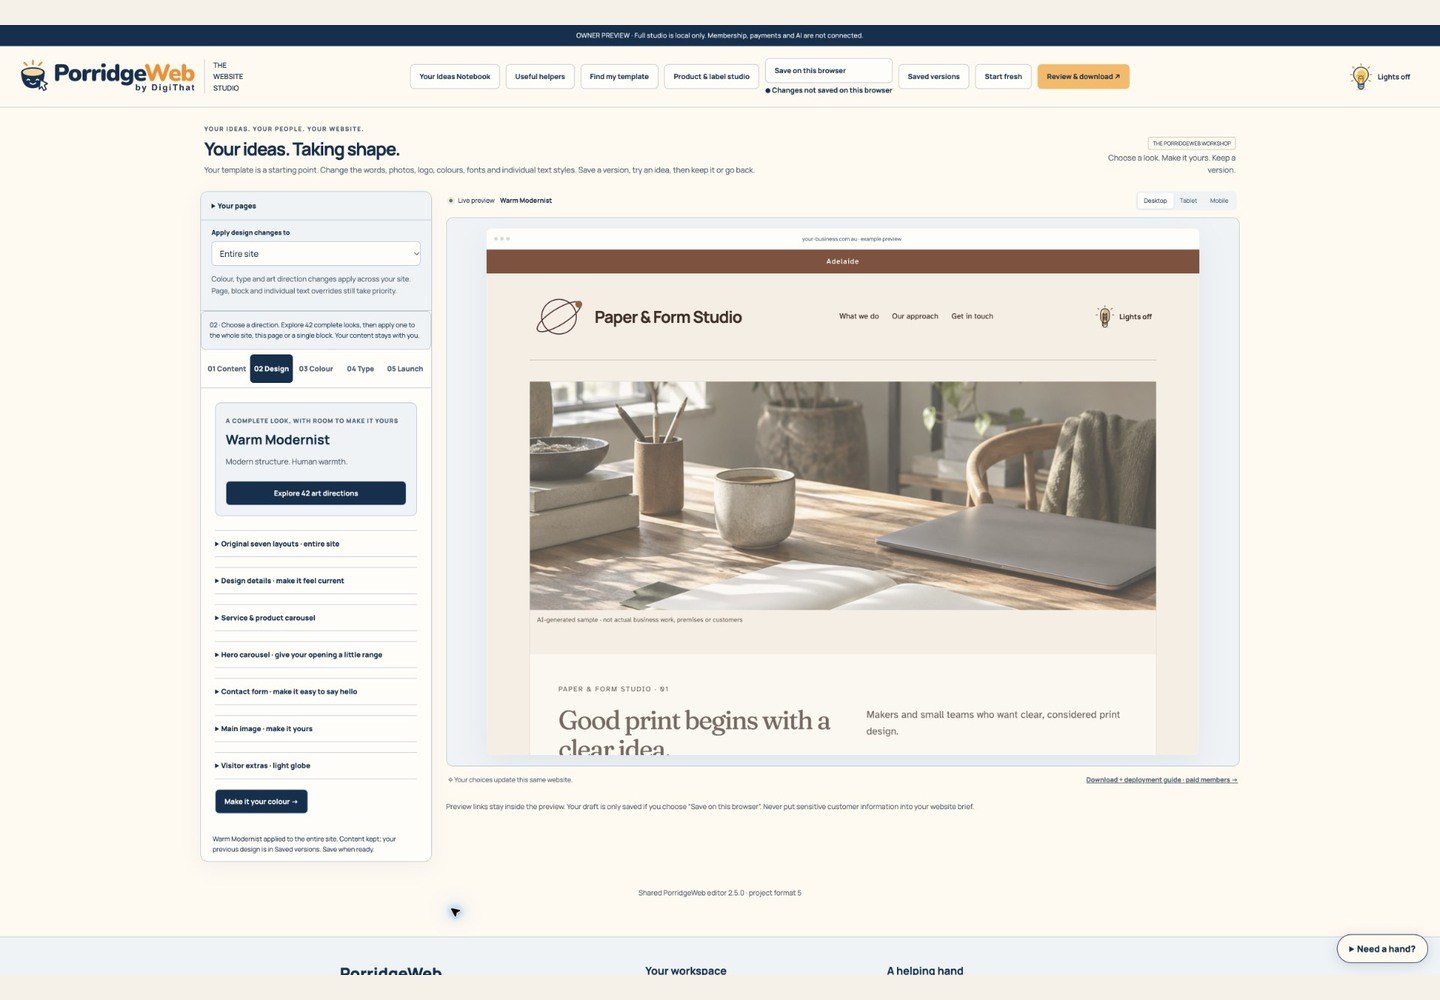
Task: Expand Visitor extras light globe
Action: coord(316,766)
